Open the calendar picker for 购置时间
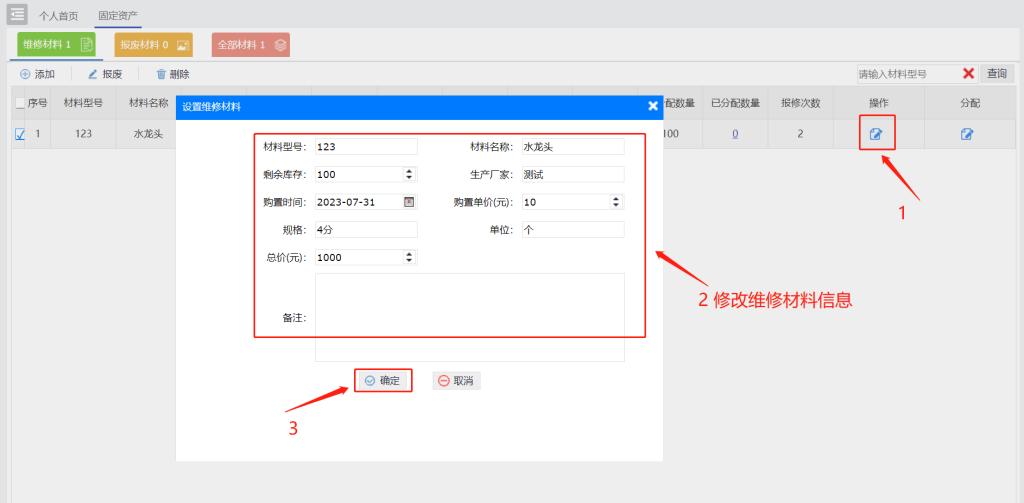The image size is (1024, 503). pyautogui.click(x=408, y=202)
